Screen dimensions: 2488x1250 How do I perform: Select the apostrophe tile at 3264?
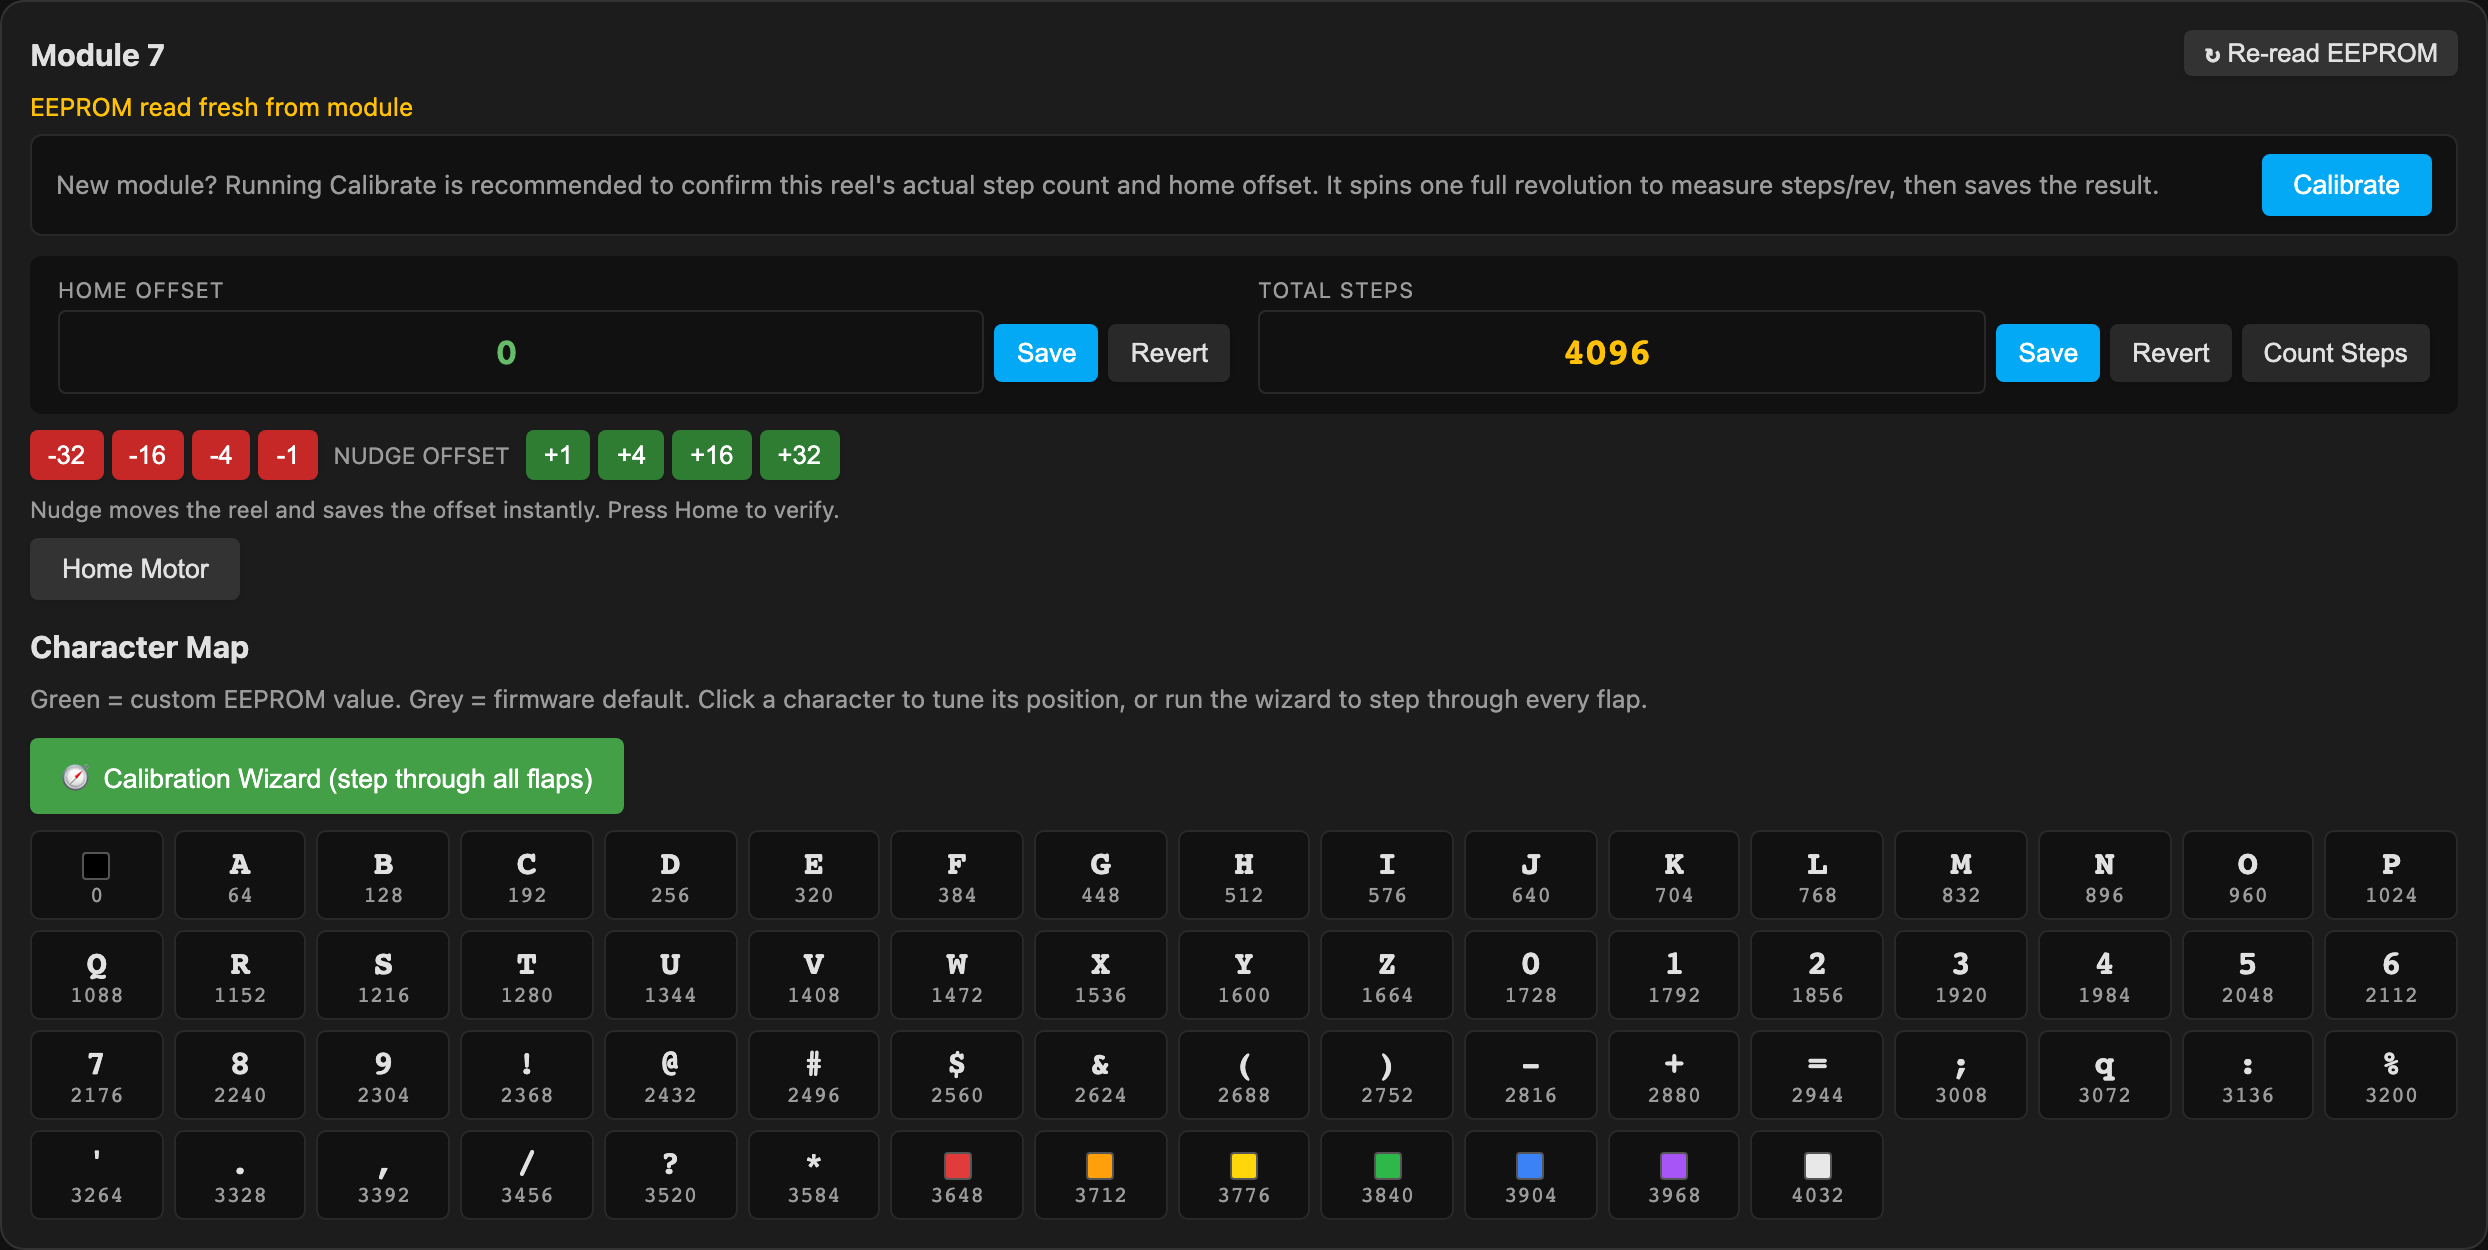(x=97, y=1175)
